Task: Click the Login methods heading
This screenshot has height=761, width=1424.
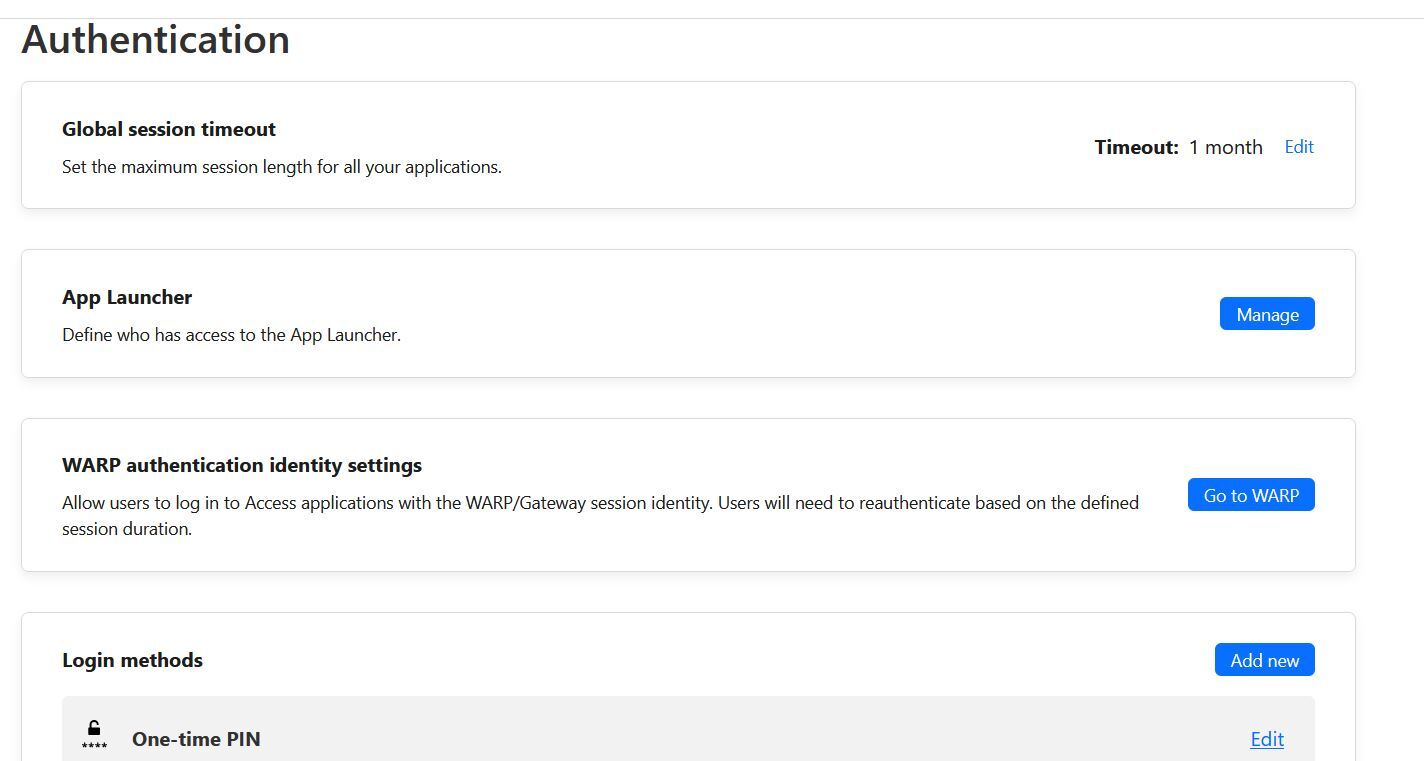Action: click(132, 660)
